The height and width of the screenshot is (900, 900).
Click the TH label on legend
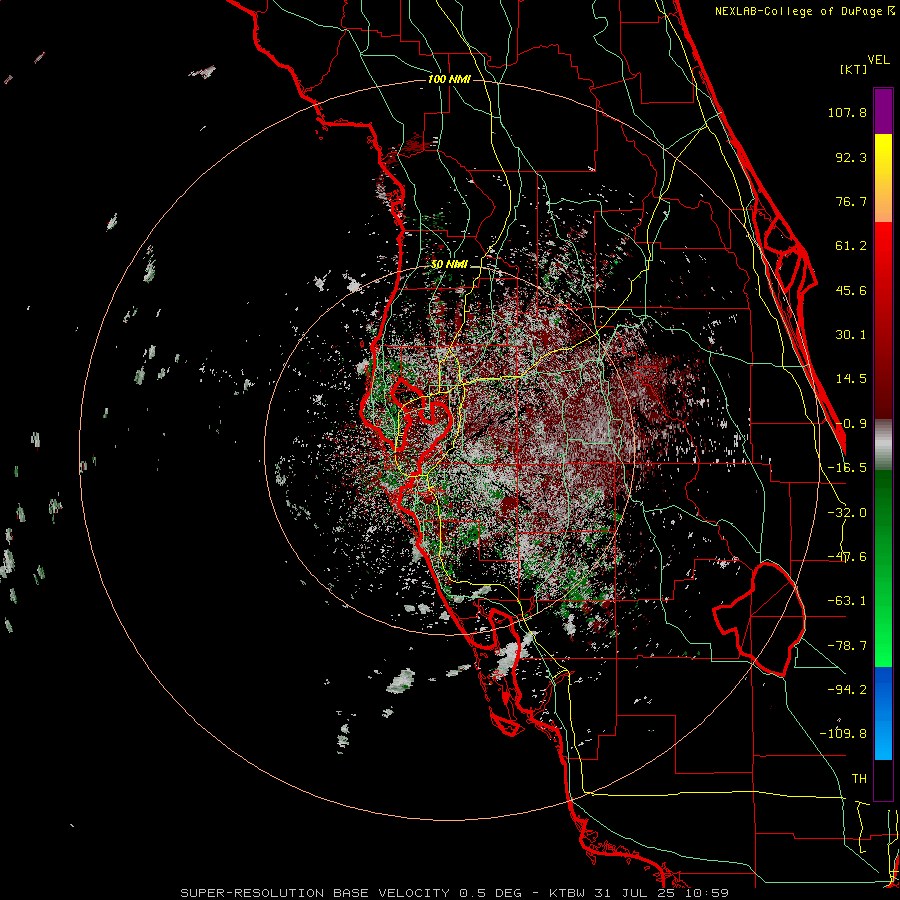tap(859, 778)
